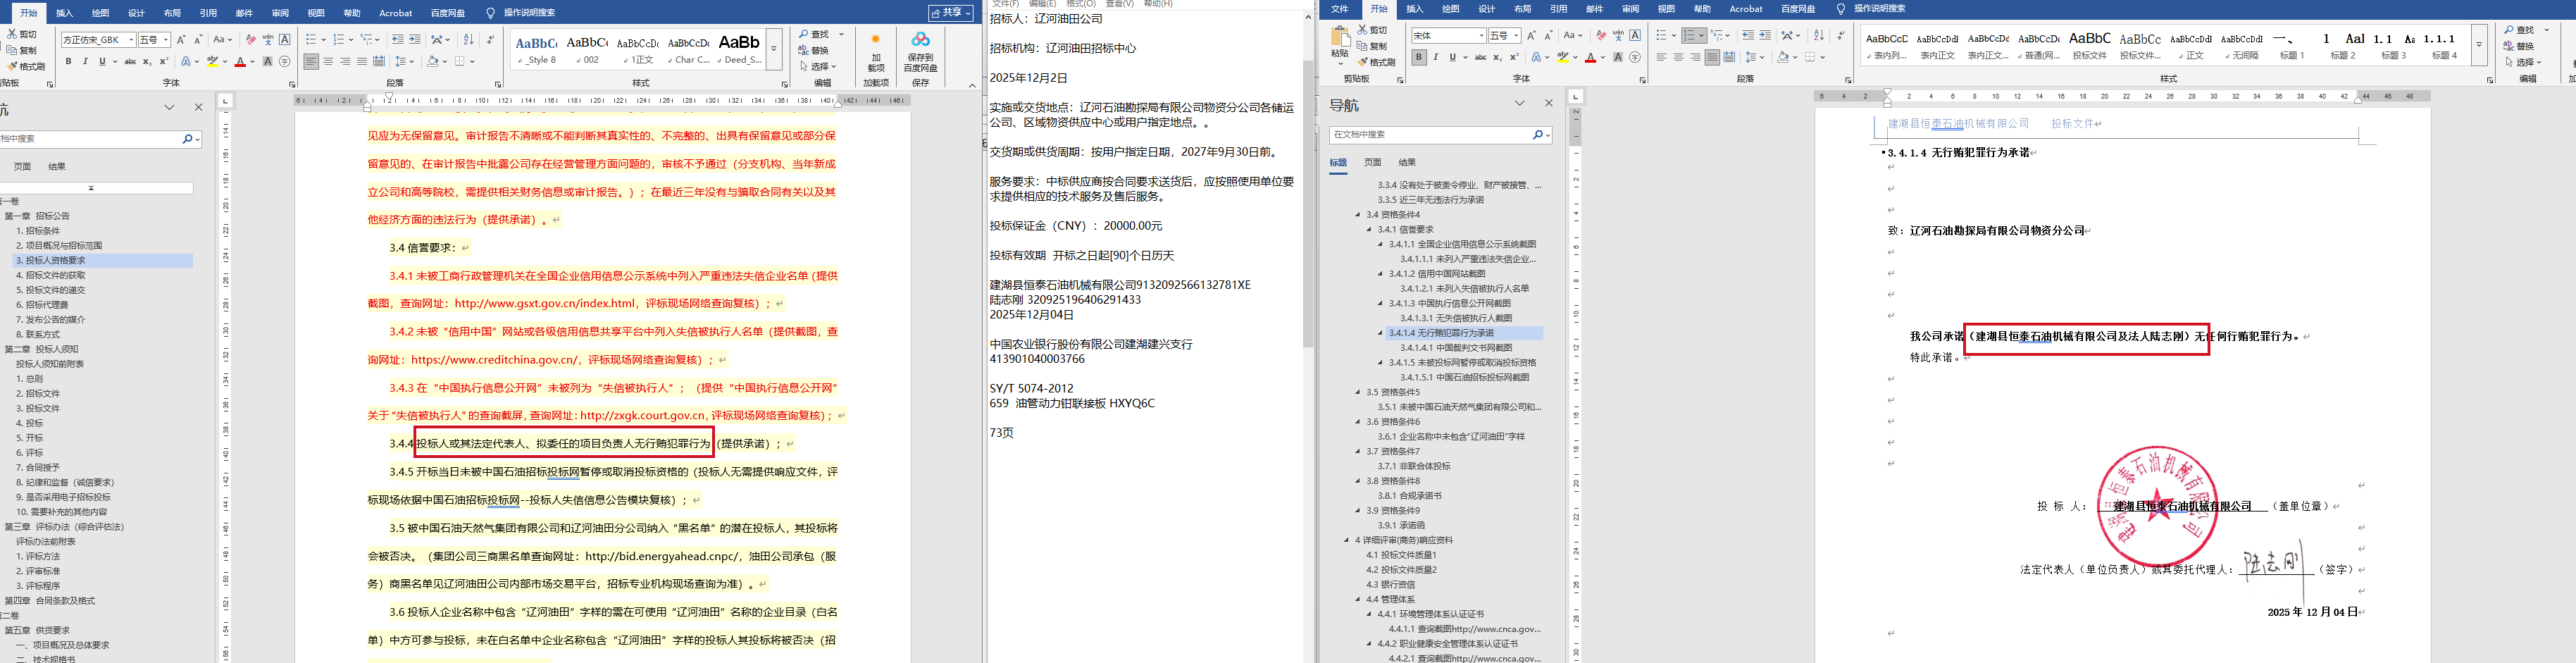This screenshot has height=663, width=2576.
Task: Toggle Subscript in right Word window
Action: click(1497, 58)
